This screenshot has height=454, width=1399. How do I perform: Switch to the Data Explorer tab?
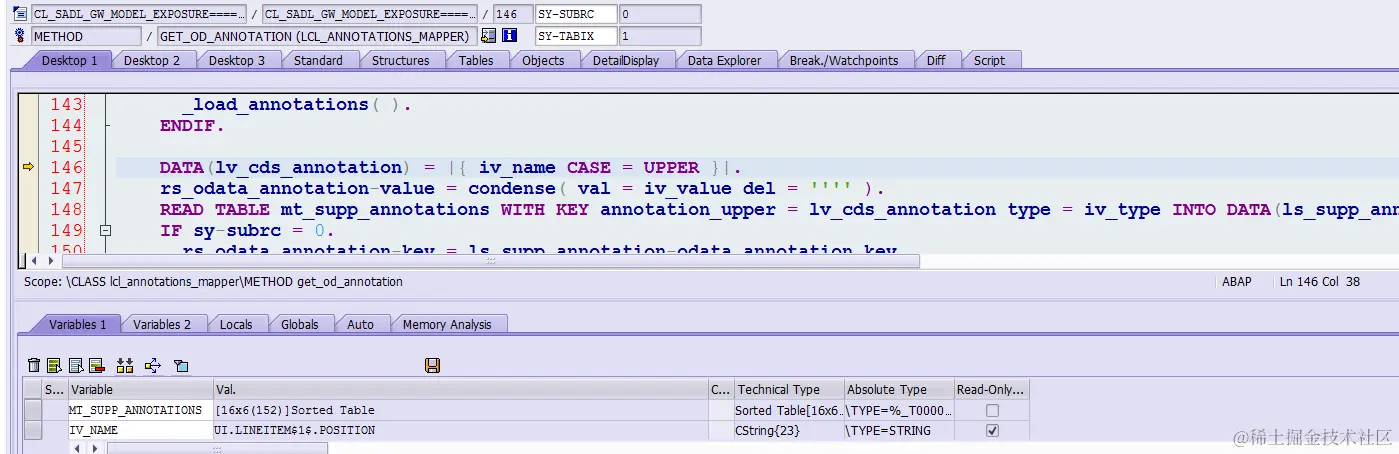pyautogui.click(x=724, y=60)
